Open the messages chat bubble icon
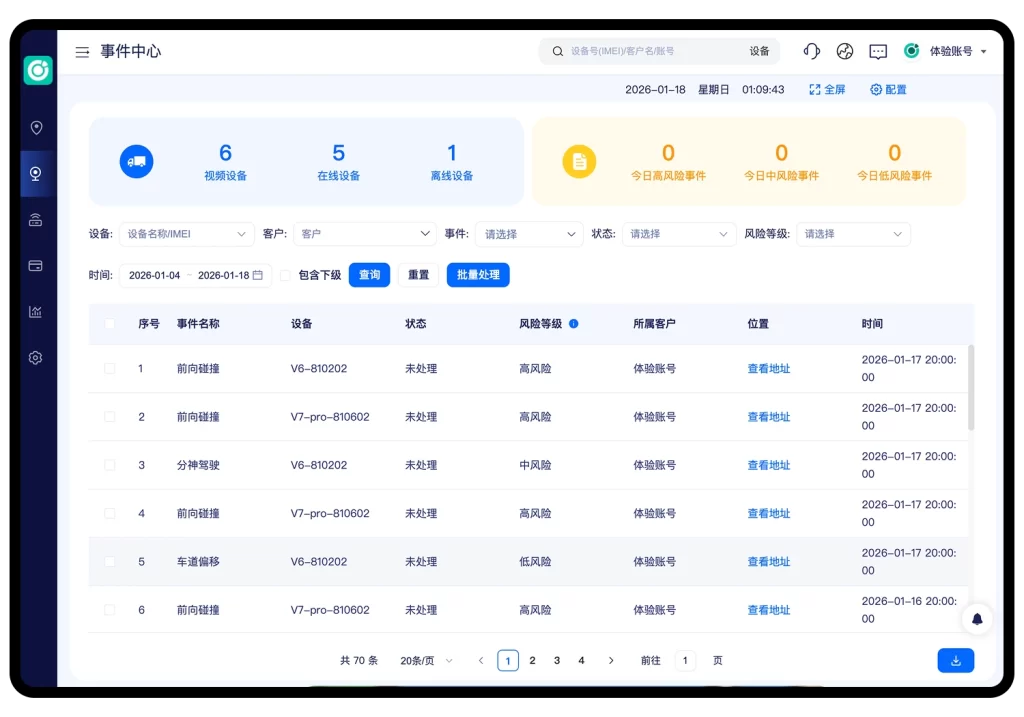Image resolution: width=1024 pixels, height=717 pixels. (878, 51)
